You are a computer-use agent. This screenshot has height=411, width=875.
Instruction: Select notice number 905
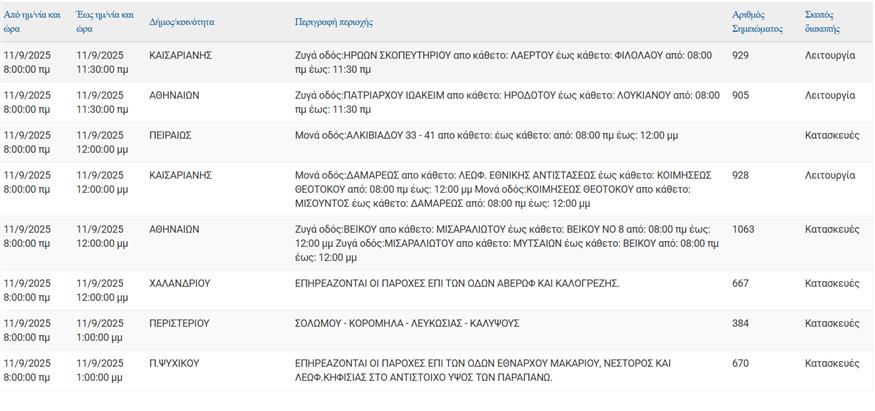coord(740,95)
